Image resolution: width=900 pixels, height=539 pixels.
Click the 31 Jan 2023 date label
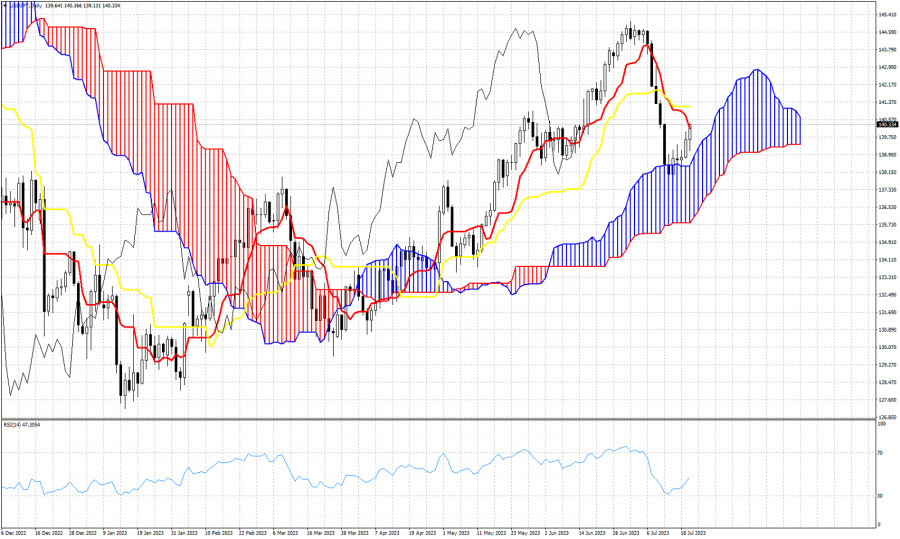point(184,533)
